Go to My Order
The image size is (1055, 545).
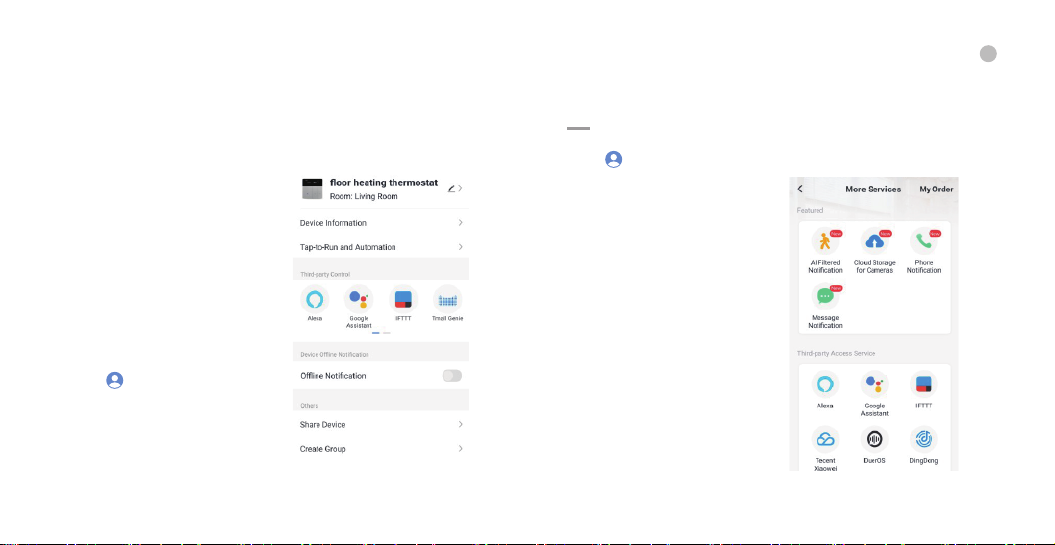coord(936,189)
